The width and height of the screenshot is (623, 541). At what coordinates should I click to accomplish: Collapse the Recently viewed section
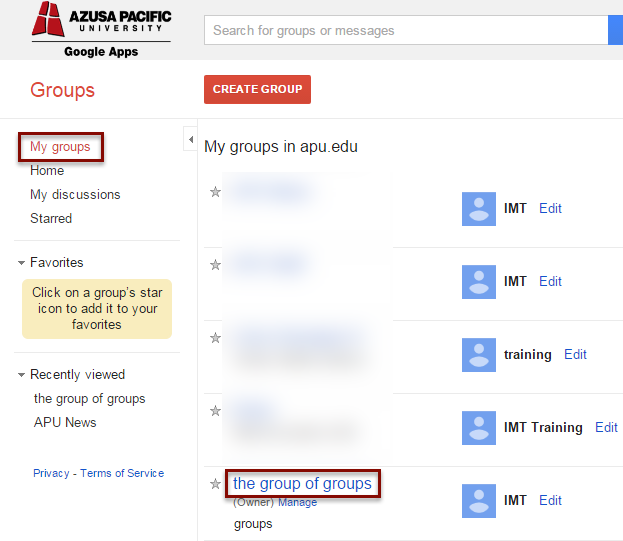(x=21, y=375)
